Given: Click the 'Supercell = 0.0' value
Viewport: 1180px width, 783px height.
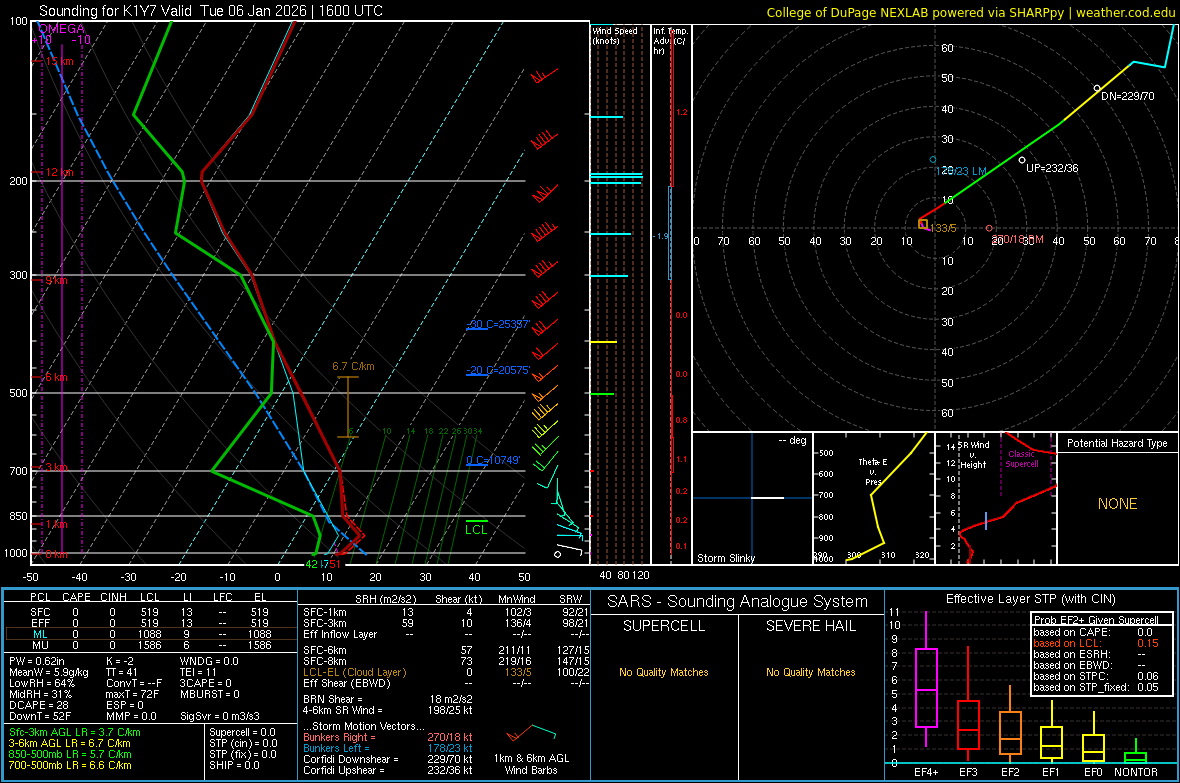Looking at the screenshot, I should (x=242, y=732).
